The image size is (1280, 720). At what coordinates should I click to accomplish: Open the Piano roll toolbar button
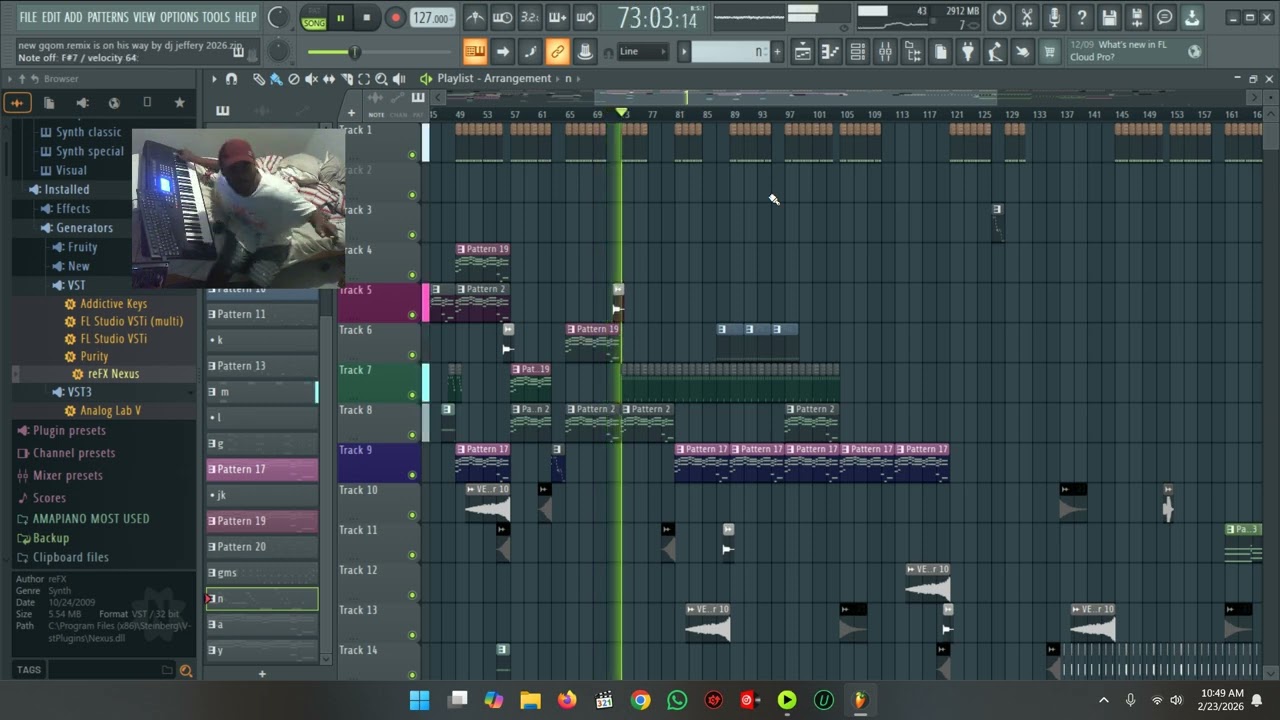(831, 52)
